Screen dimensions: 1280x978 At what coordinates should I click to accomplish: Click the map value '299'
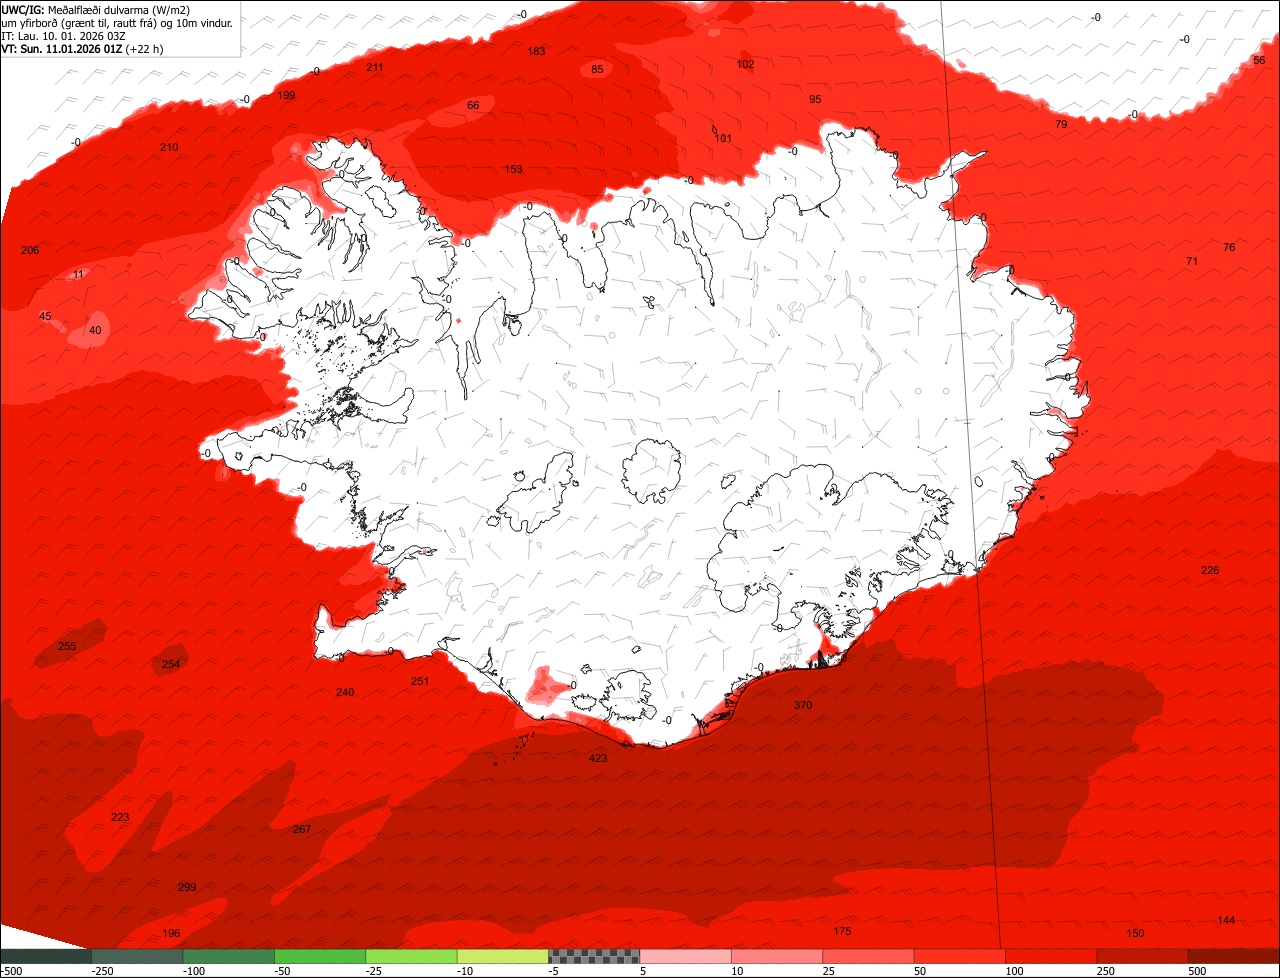[x=187, y=887]
